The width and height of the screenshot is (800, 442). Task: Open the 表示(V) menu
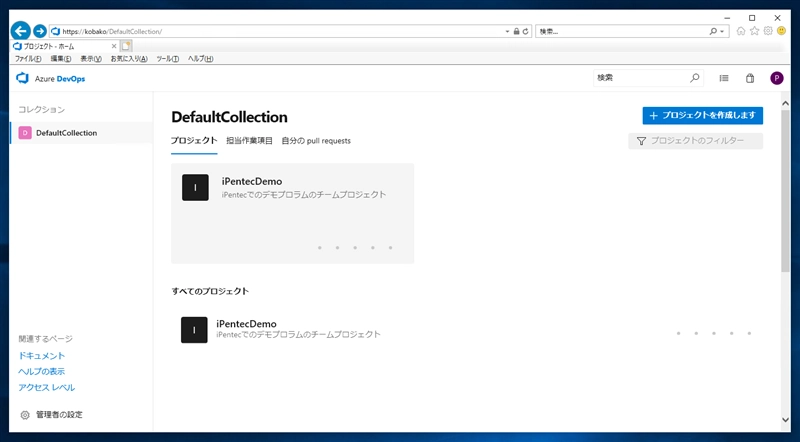pyautogui.click(x=91, y=59)
